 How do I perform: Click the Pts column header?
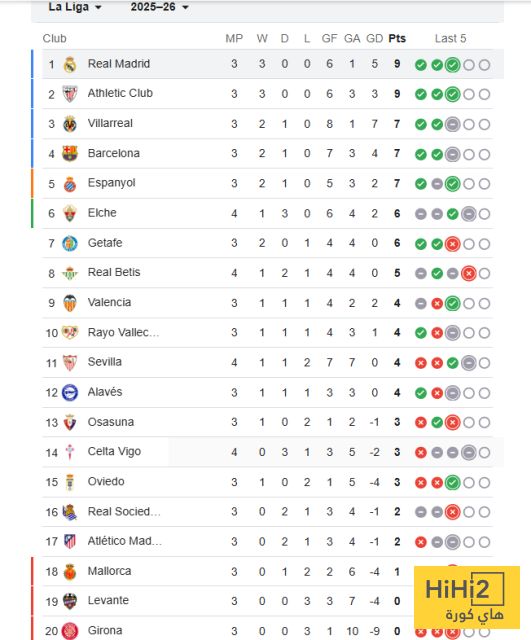point(397,38)
